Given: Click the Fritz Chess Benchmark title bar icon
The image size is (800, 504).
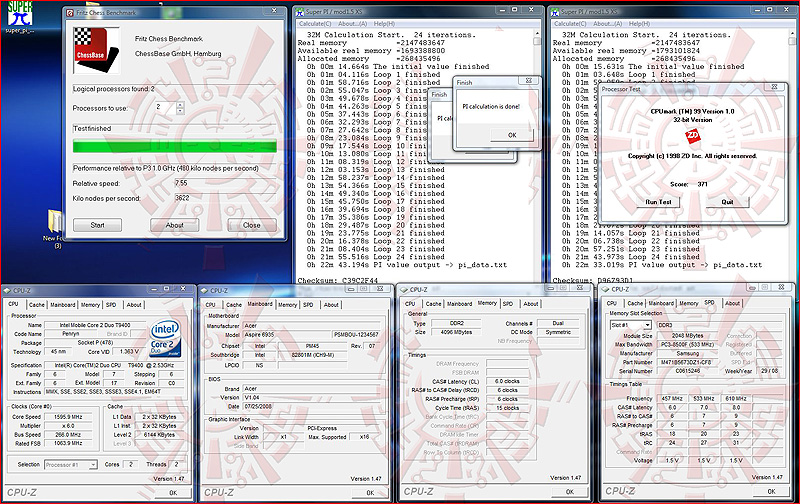Looking at the screenshot, I should coord(70,12).
